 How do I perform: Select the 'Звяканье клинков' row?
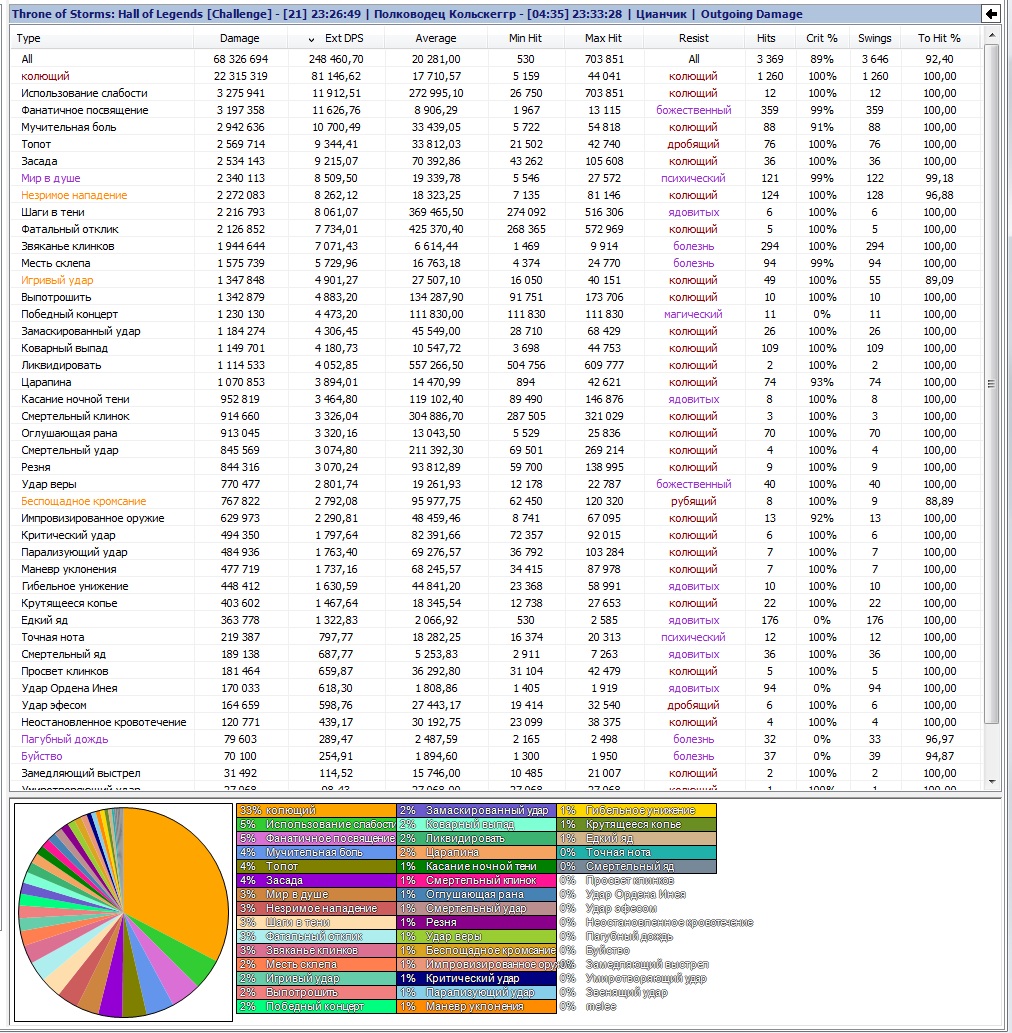click(497, 246)
